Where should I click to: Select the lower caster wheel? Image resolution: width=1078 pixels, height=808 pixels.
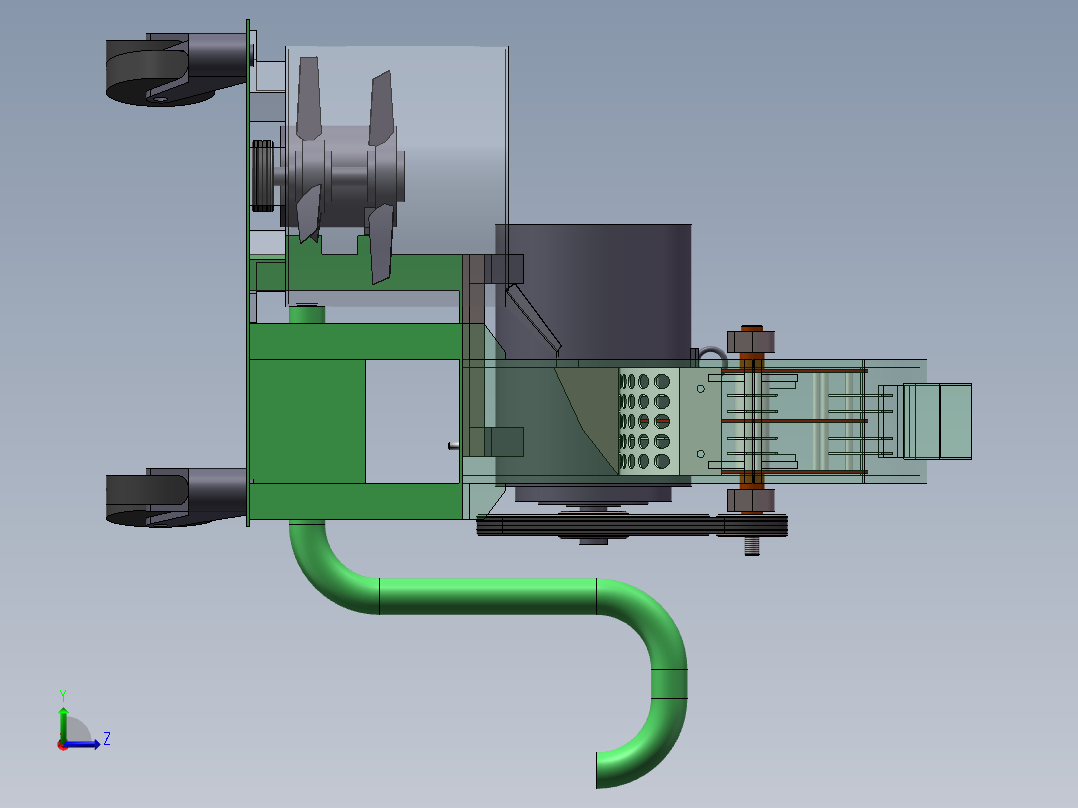(x=146, y=500)
